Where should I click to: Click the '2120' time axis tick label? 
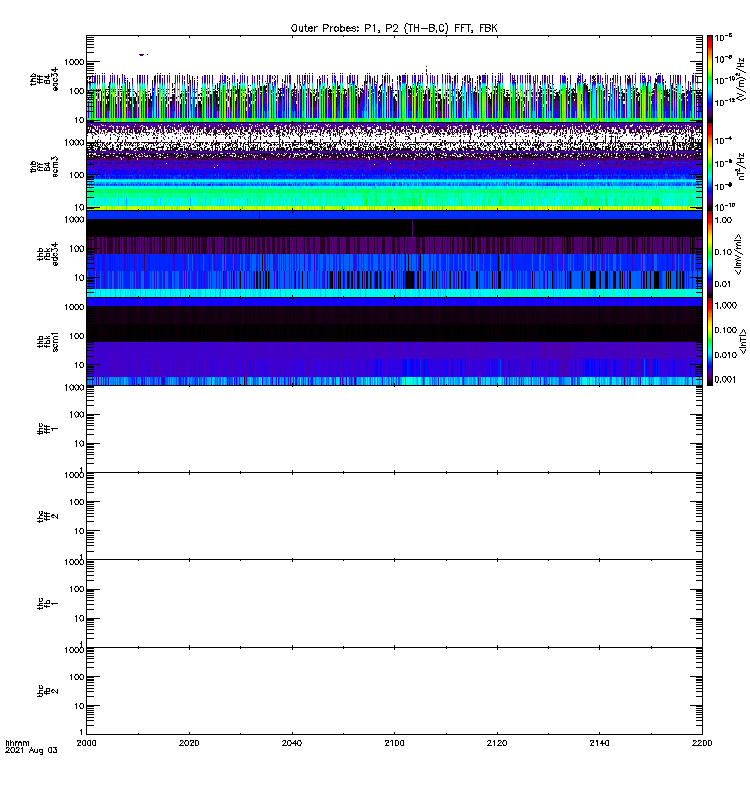click(x=497, y=743)
